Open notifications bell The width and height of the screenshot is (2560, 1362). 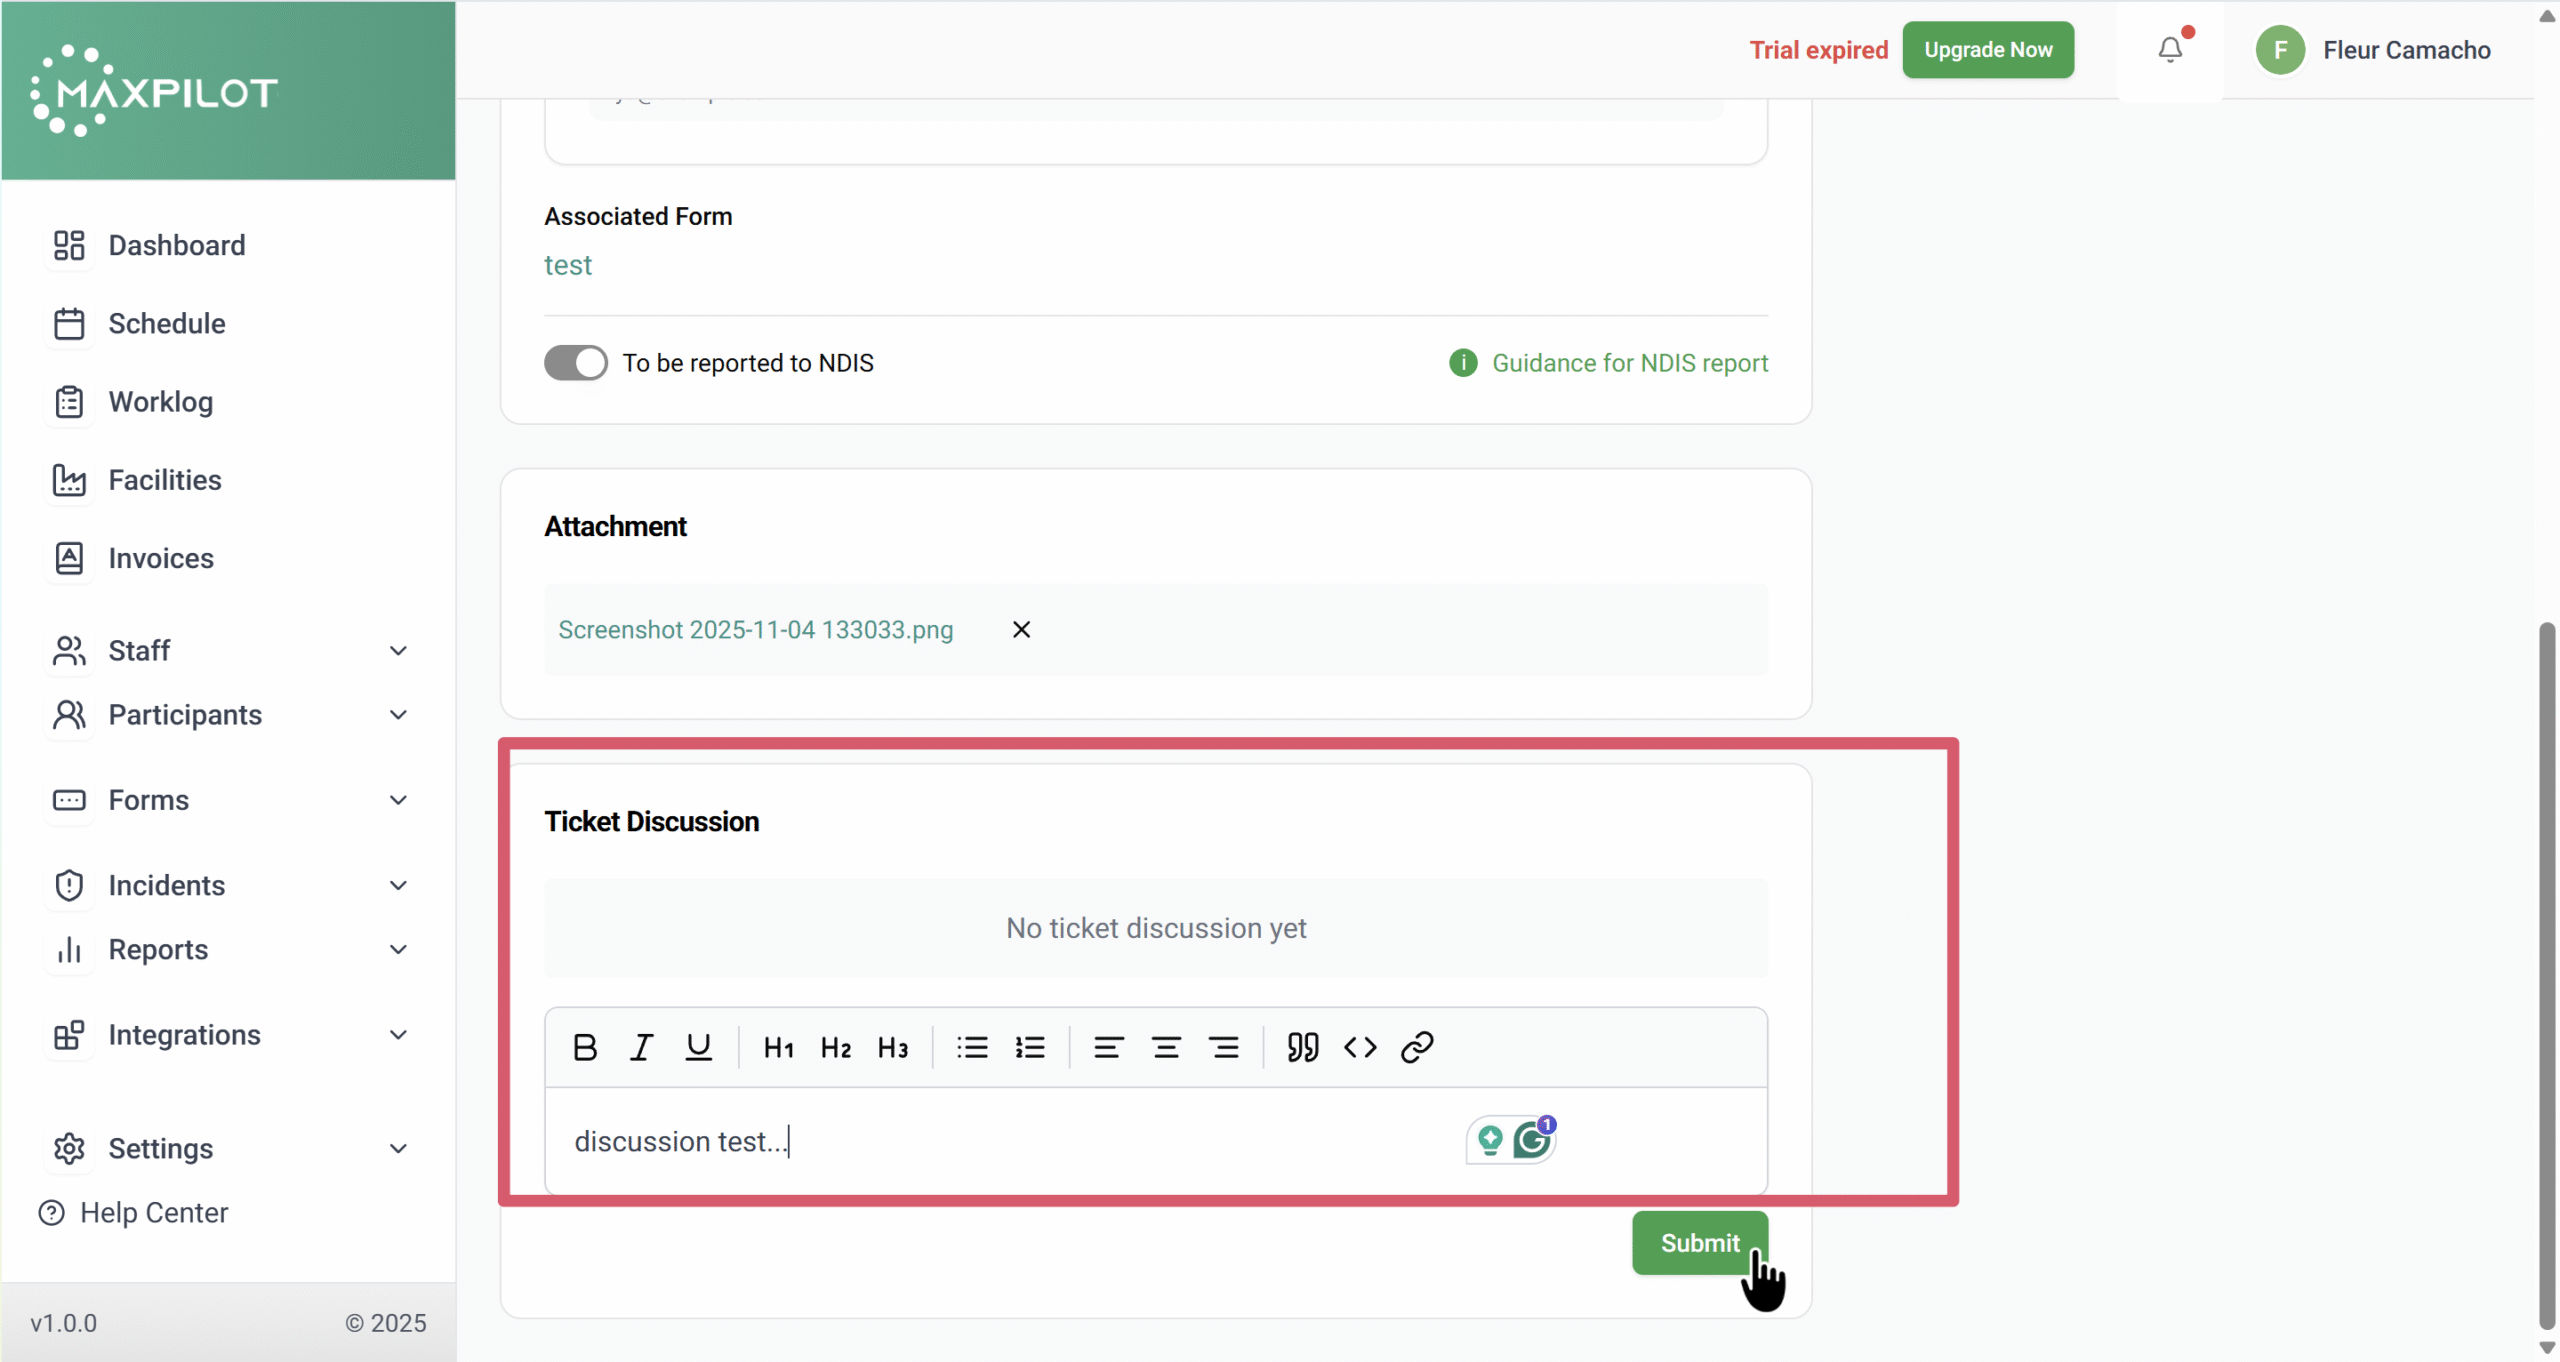point(2169,50)
